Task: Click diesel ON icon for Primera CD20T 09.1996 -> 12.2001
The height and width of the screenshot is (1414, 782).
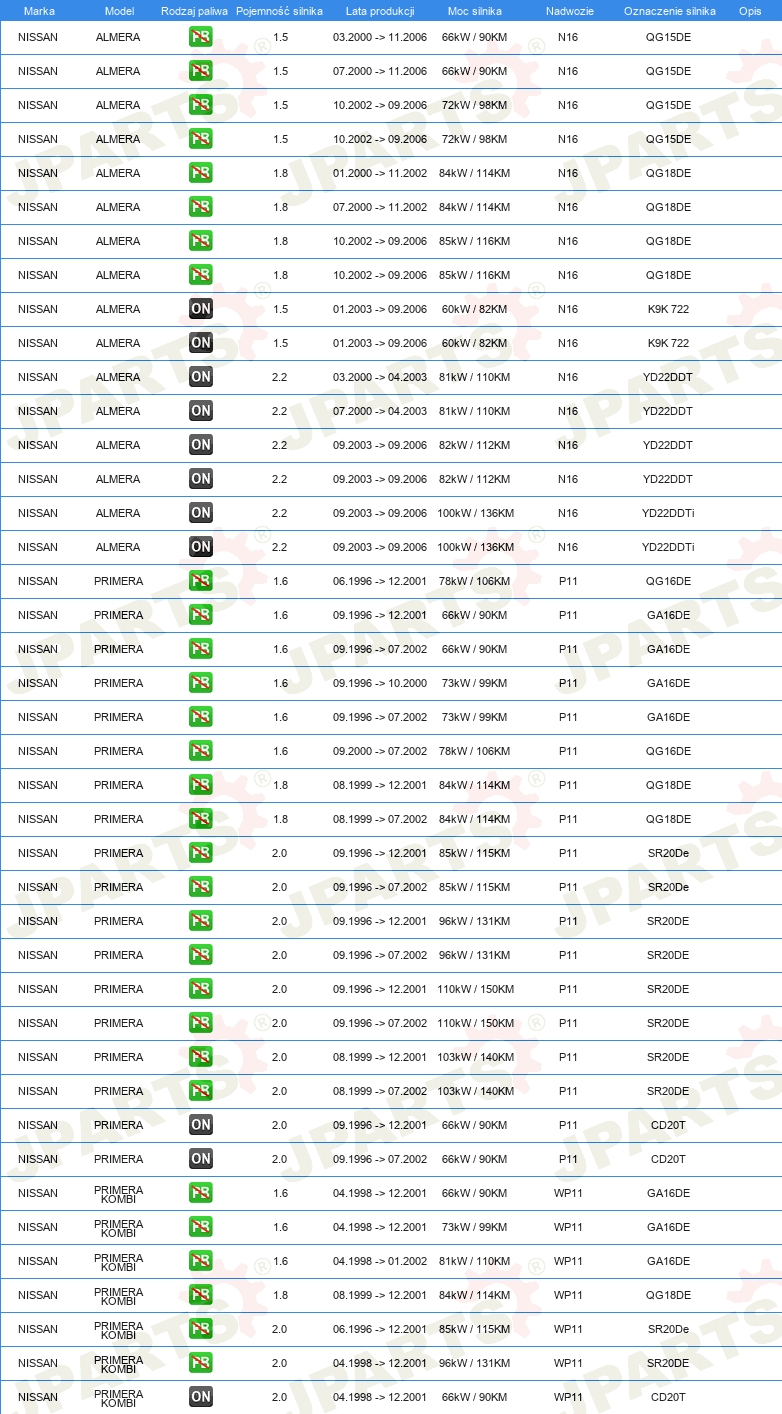Action: click(x=201, y=1125)
